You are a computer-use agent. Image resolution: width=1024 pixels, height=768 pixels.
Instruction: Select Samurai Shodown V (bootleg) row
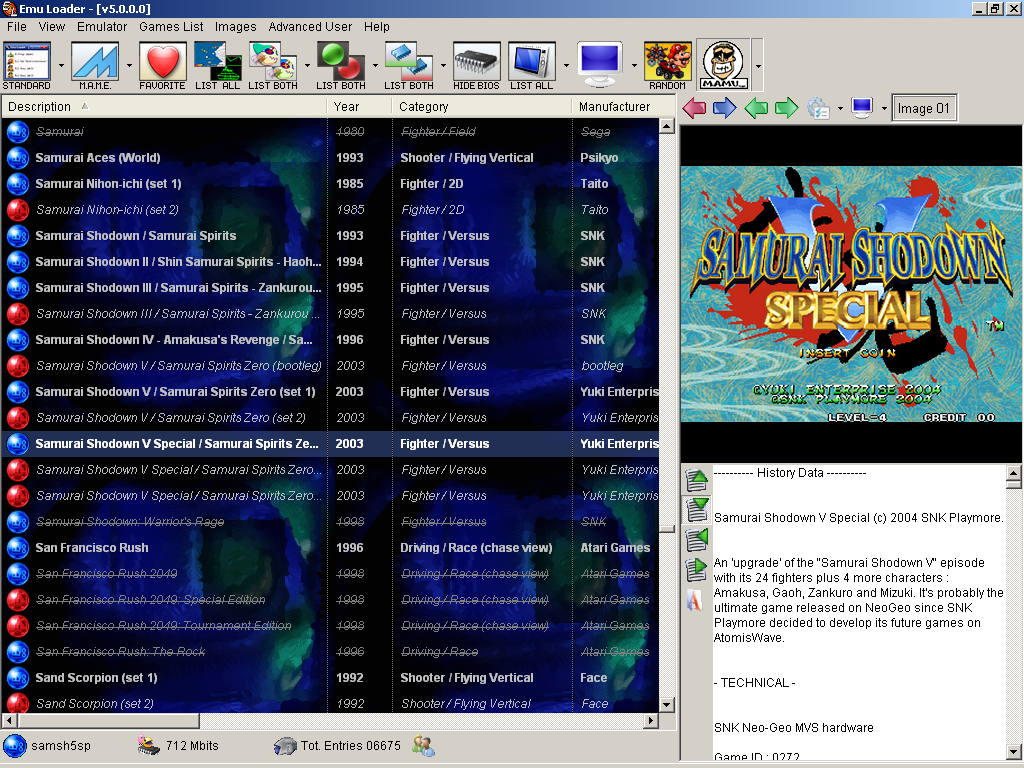pos(330,366)
